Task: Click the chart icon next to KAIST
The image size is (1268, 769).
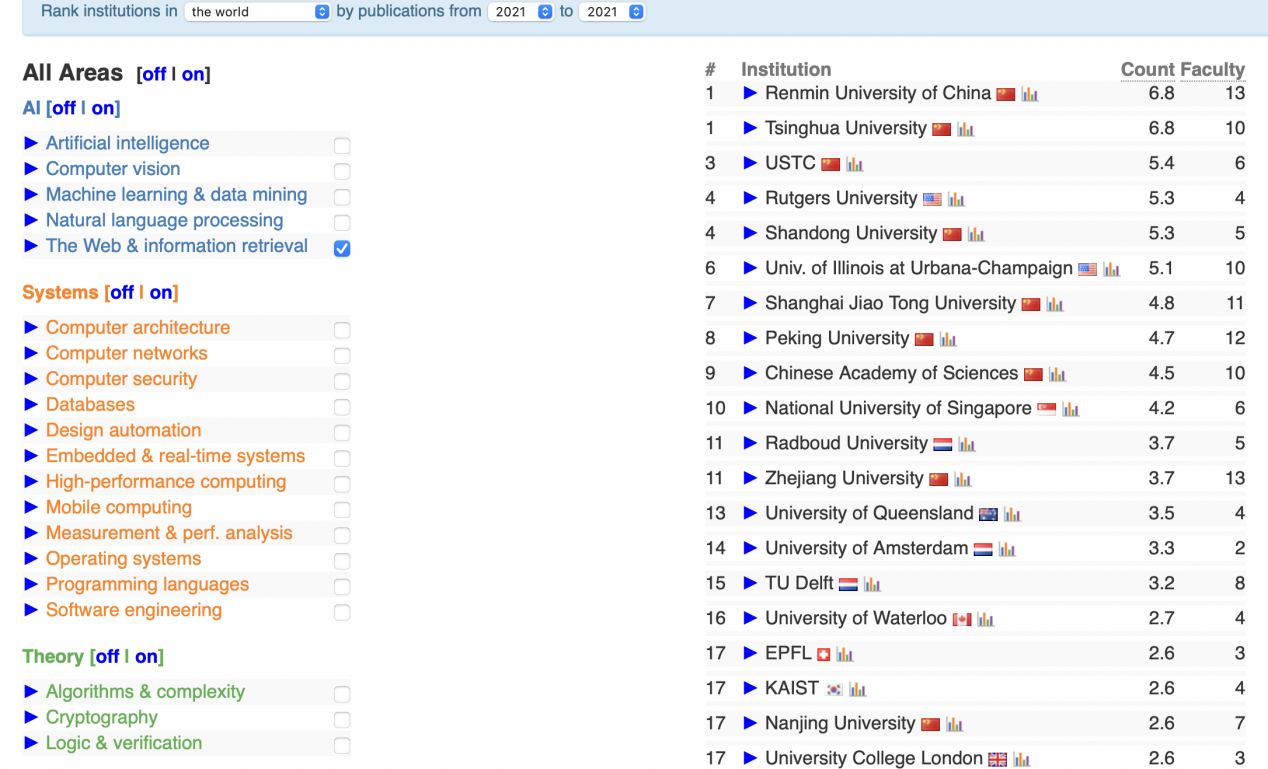Action: [x=857, y=689]
